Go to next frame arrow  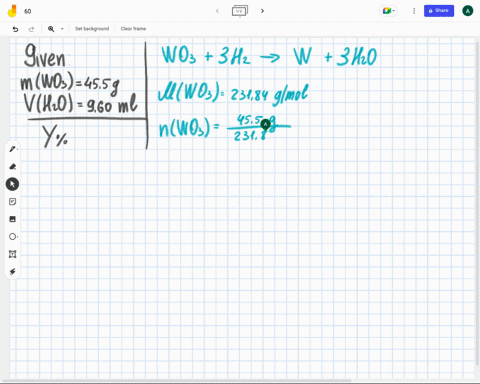(262, 11)
